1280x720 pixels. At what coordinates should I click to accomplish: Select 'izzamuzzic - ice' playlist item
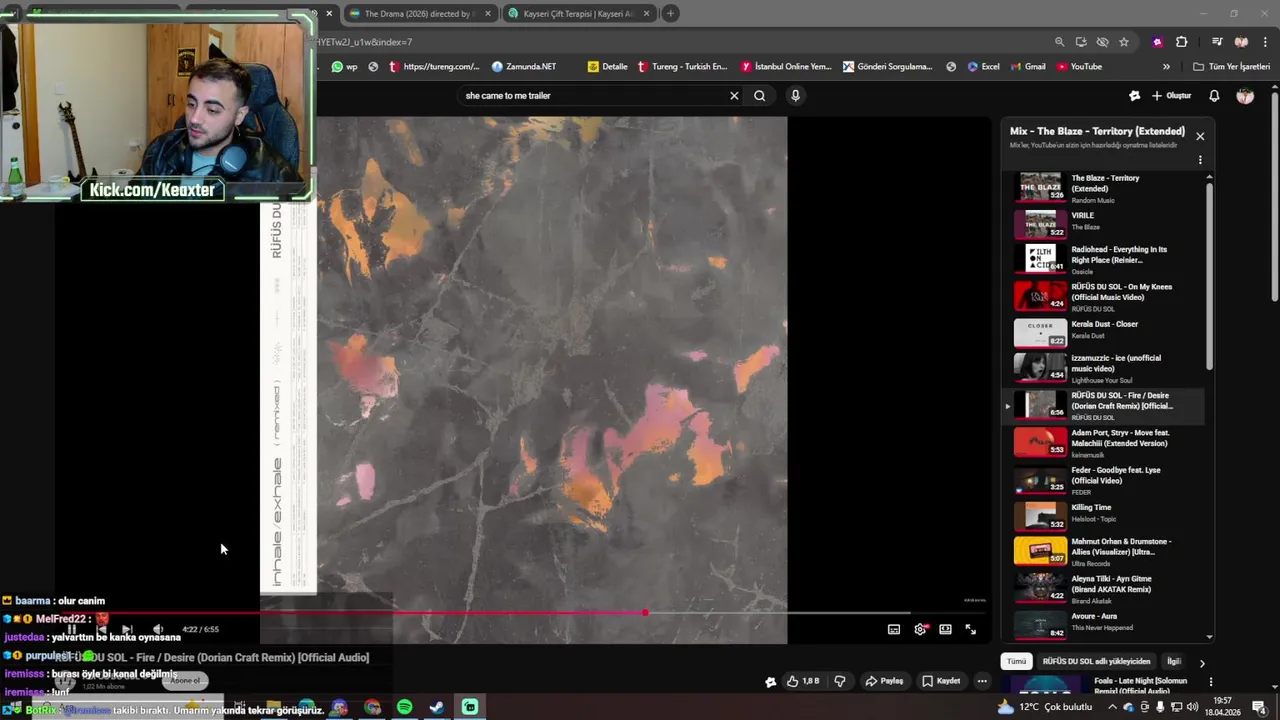[1107, 368]
